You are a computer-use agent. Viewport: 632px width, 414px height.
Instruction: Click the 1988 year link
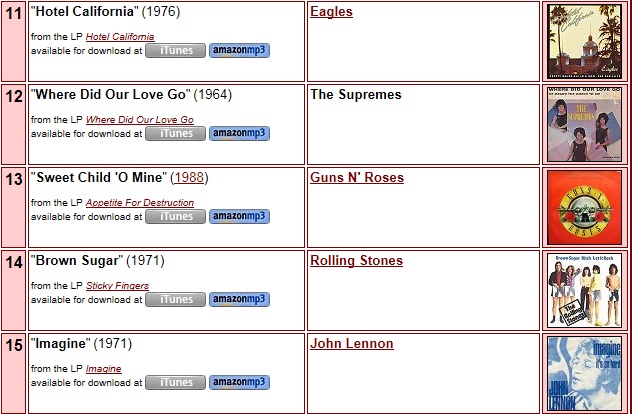click(189, 177)
